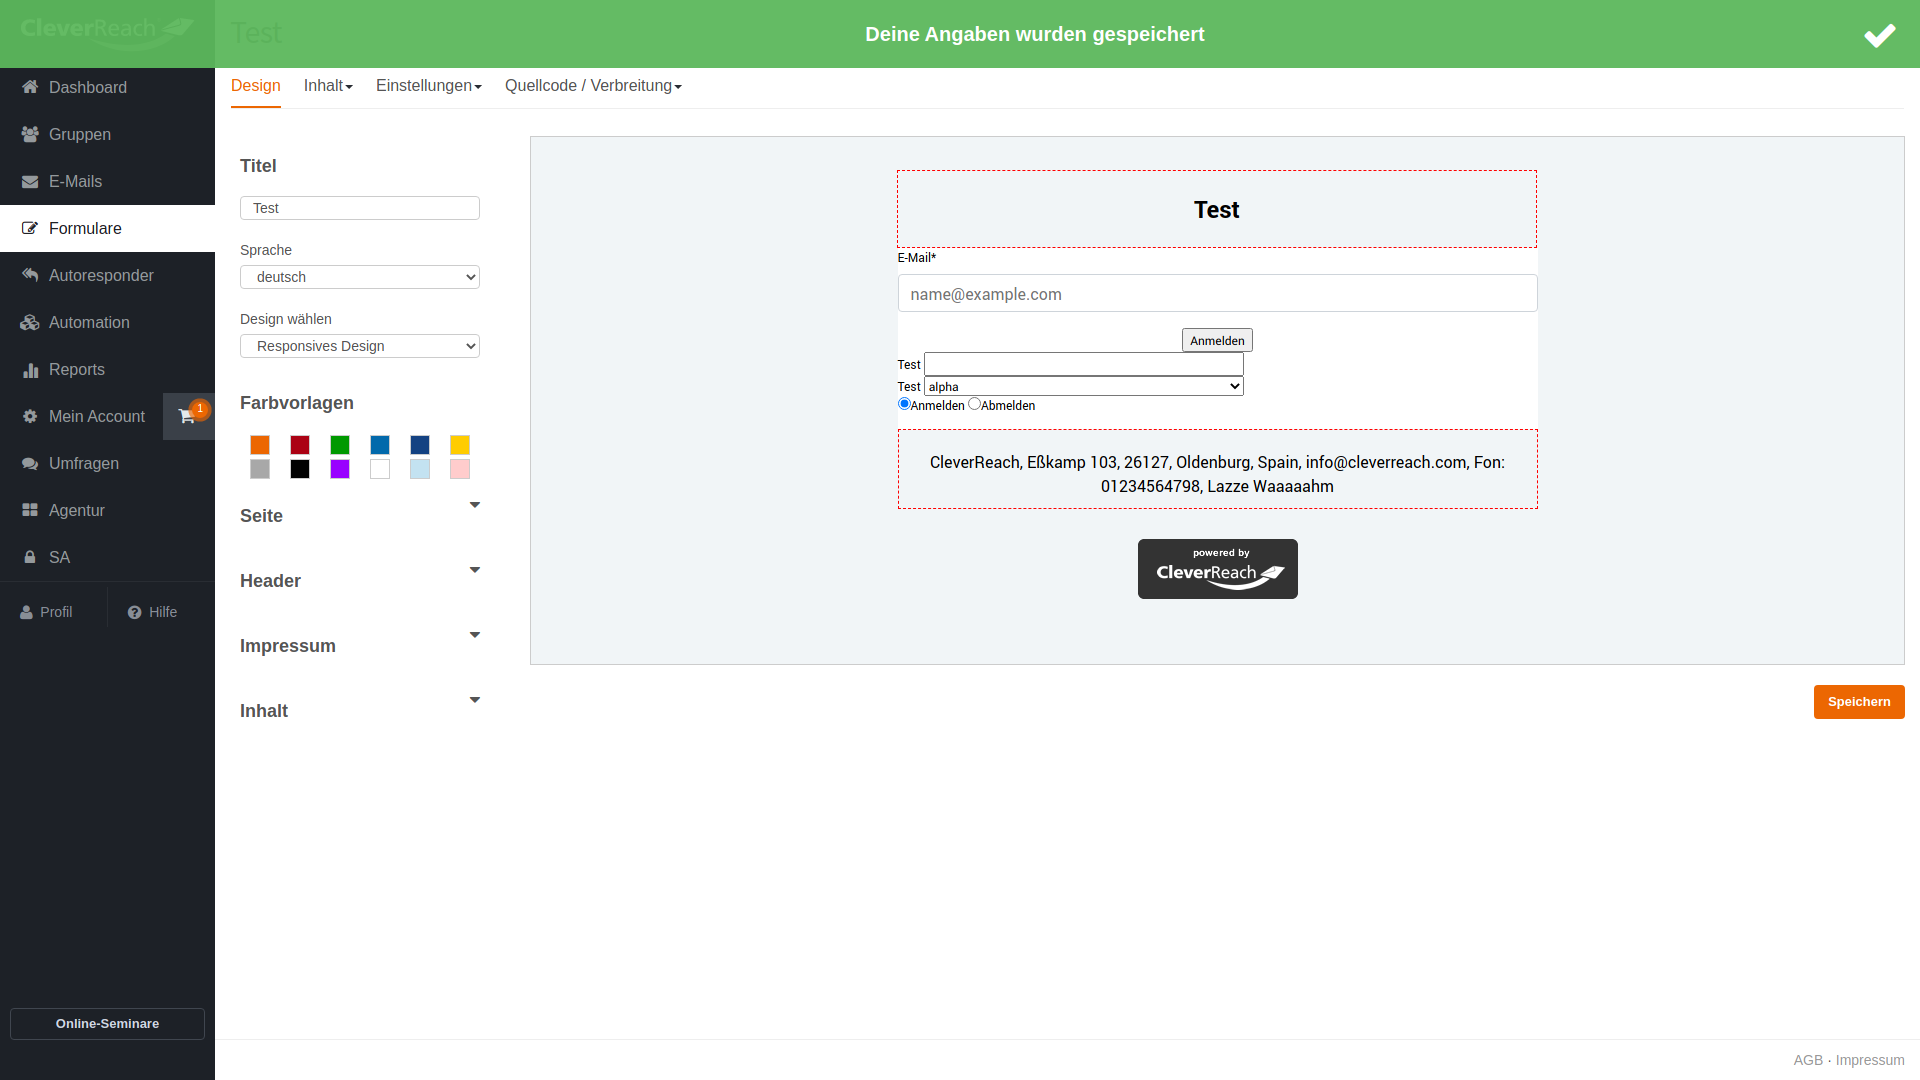Screen dimensions: 1920x1080
Task: Select the Anmelden radio button
Action: point(904,404)
